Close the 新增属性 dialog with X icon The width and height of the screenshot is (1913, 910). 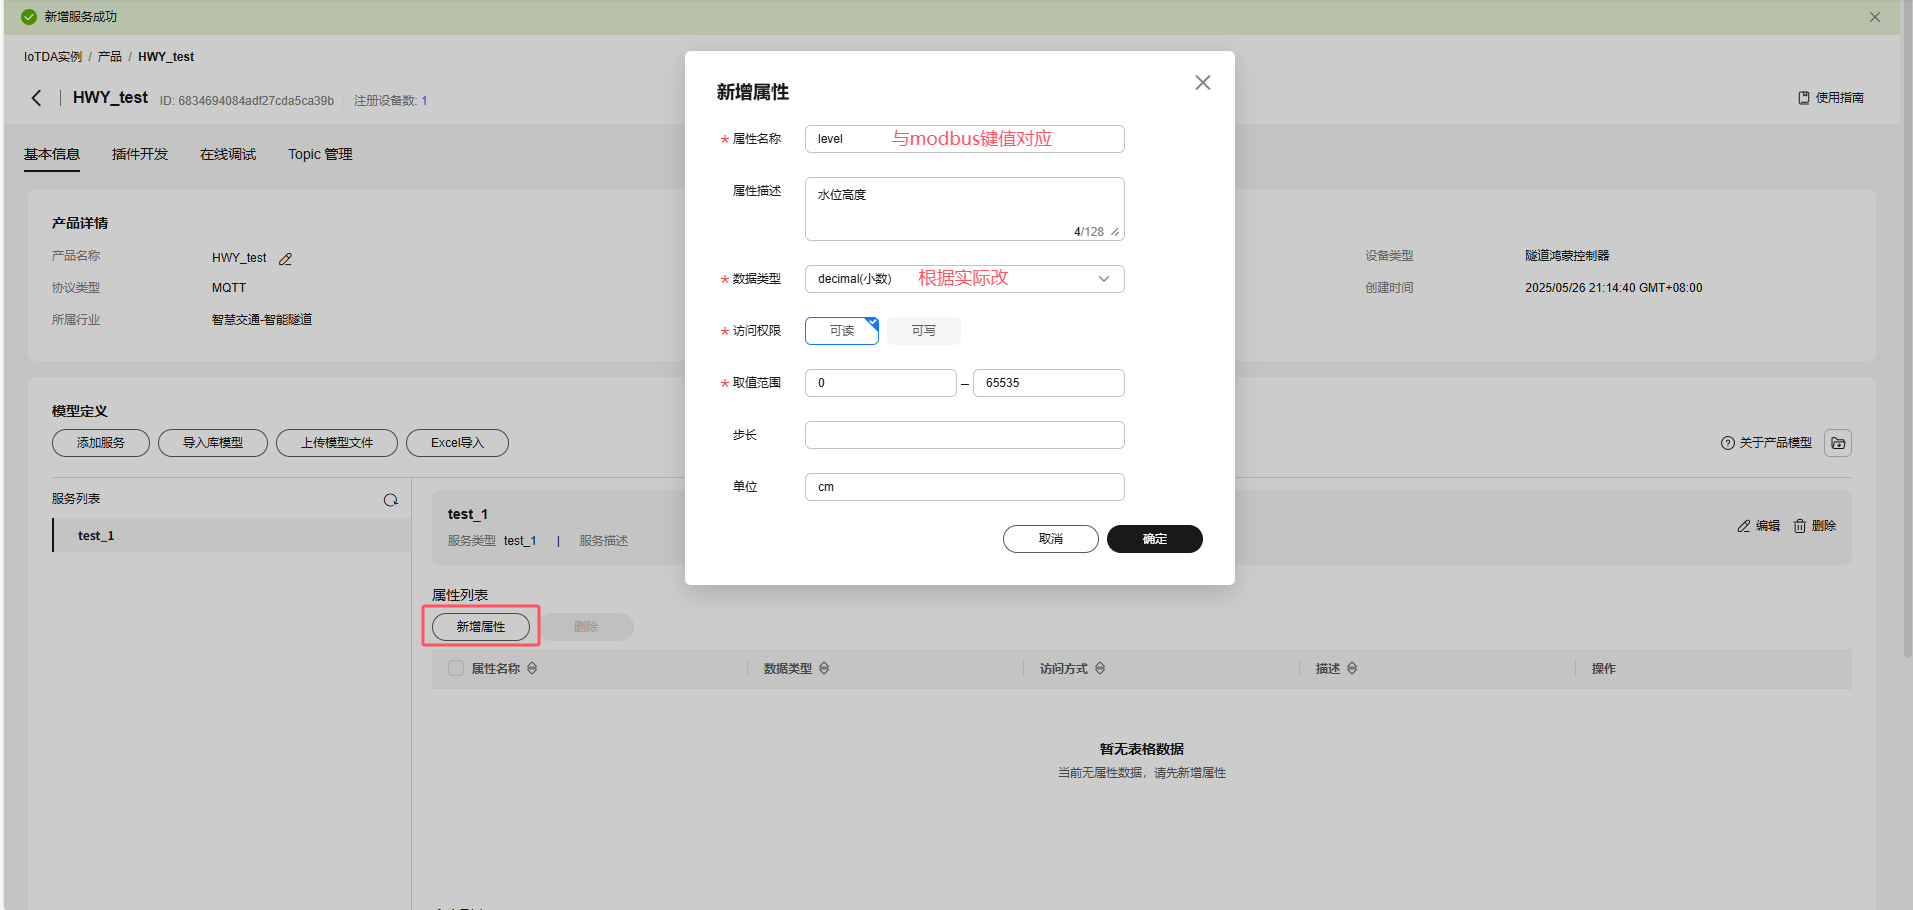point(1203,83)
